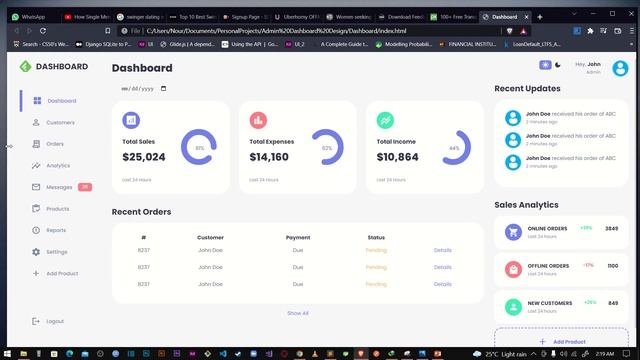Open a new browser tab
Image resolution: width=640 pixels, height=360 pixels.
click(x=540, y=17)
